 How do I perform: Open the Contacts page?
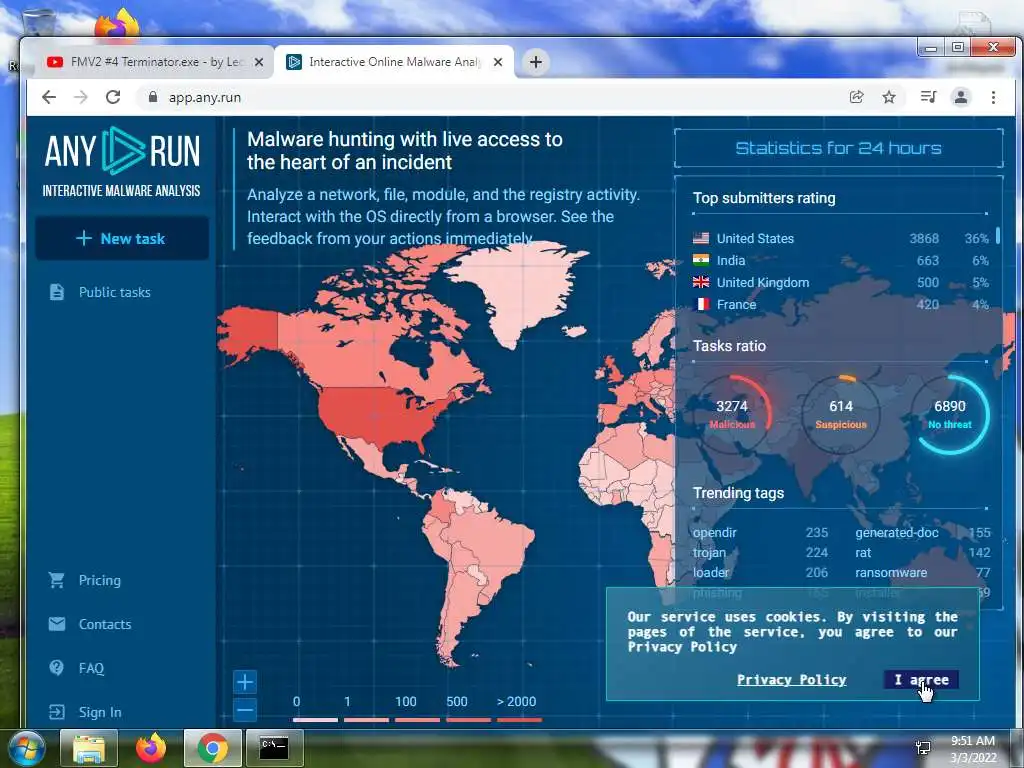(x=104, y=624)
